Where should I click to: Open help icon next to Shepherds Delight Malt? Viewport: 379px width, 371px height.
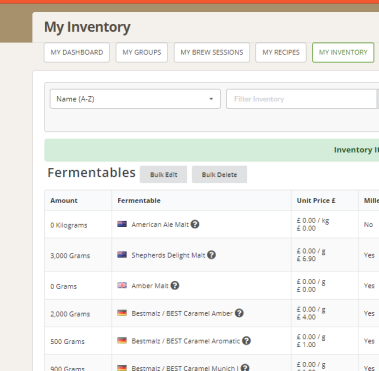[x=211, y=255]
